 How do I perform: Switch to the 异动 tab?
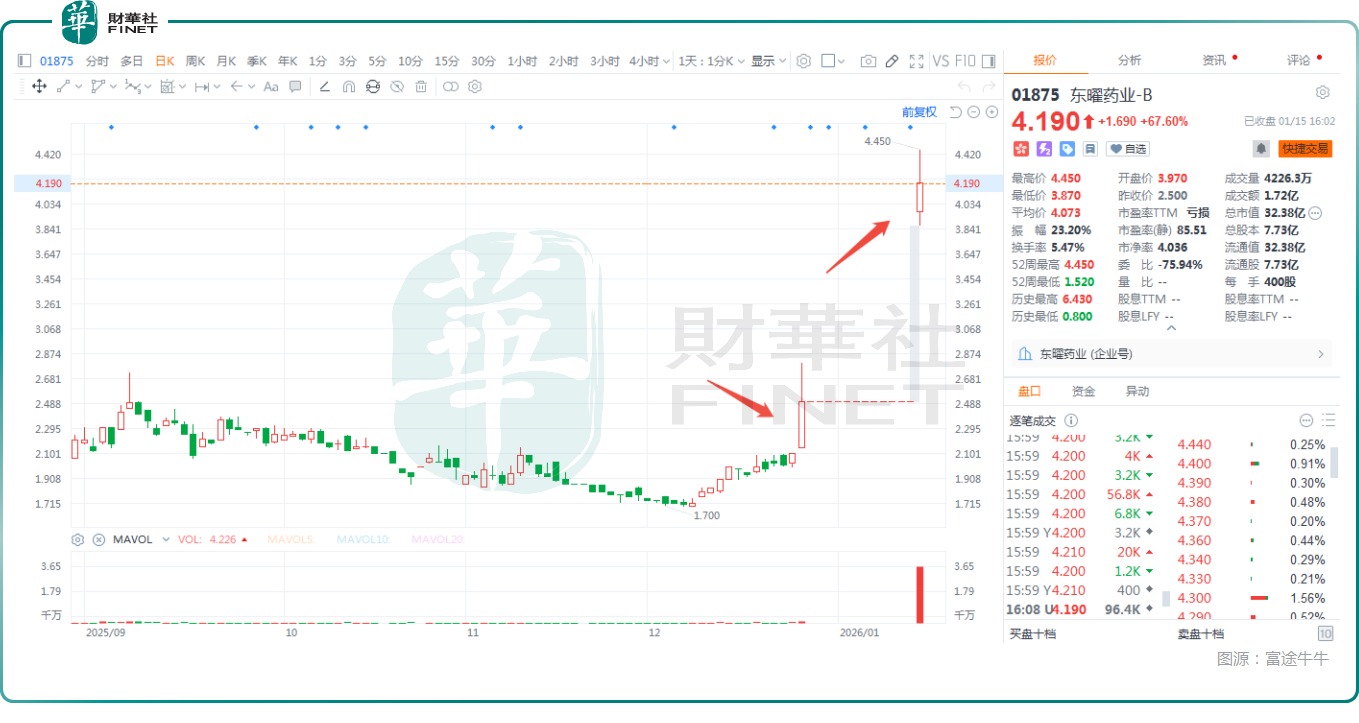coord(1137,391)
